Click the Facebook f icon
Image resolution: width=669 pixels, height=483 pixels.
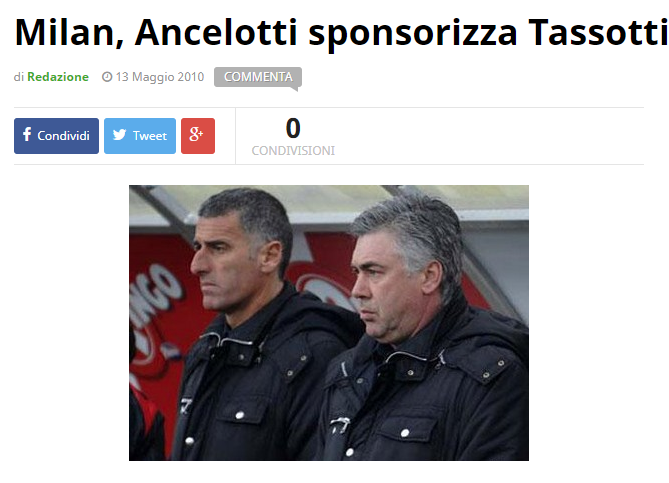(x=27, y=134)
